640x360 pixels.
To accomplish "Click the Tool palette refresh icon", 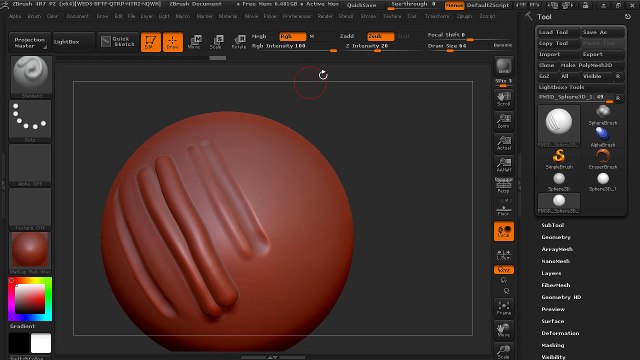I will (x=628, y=16).
